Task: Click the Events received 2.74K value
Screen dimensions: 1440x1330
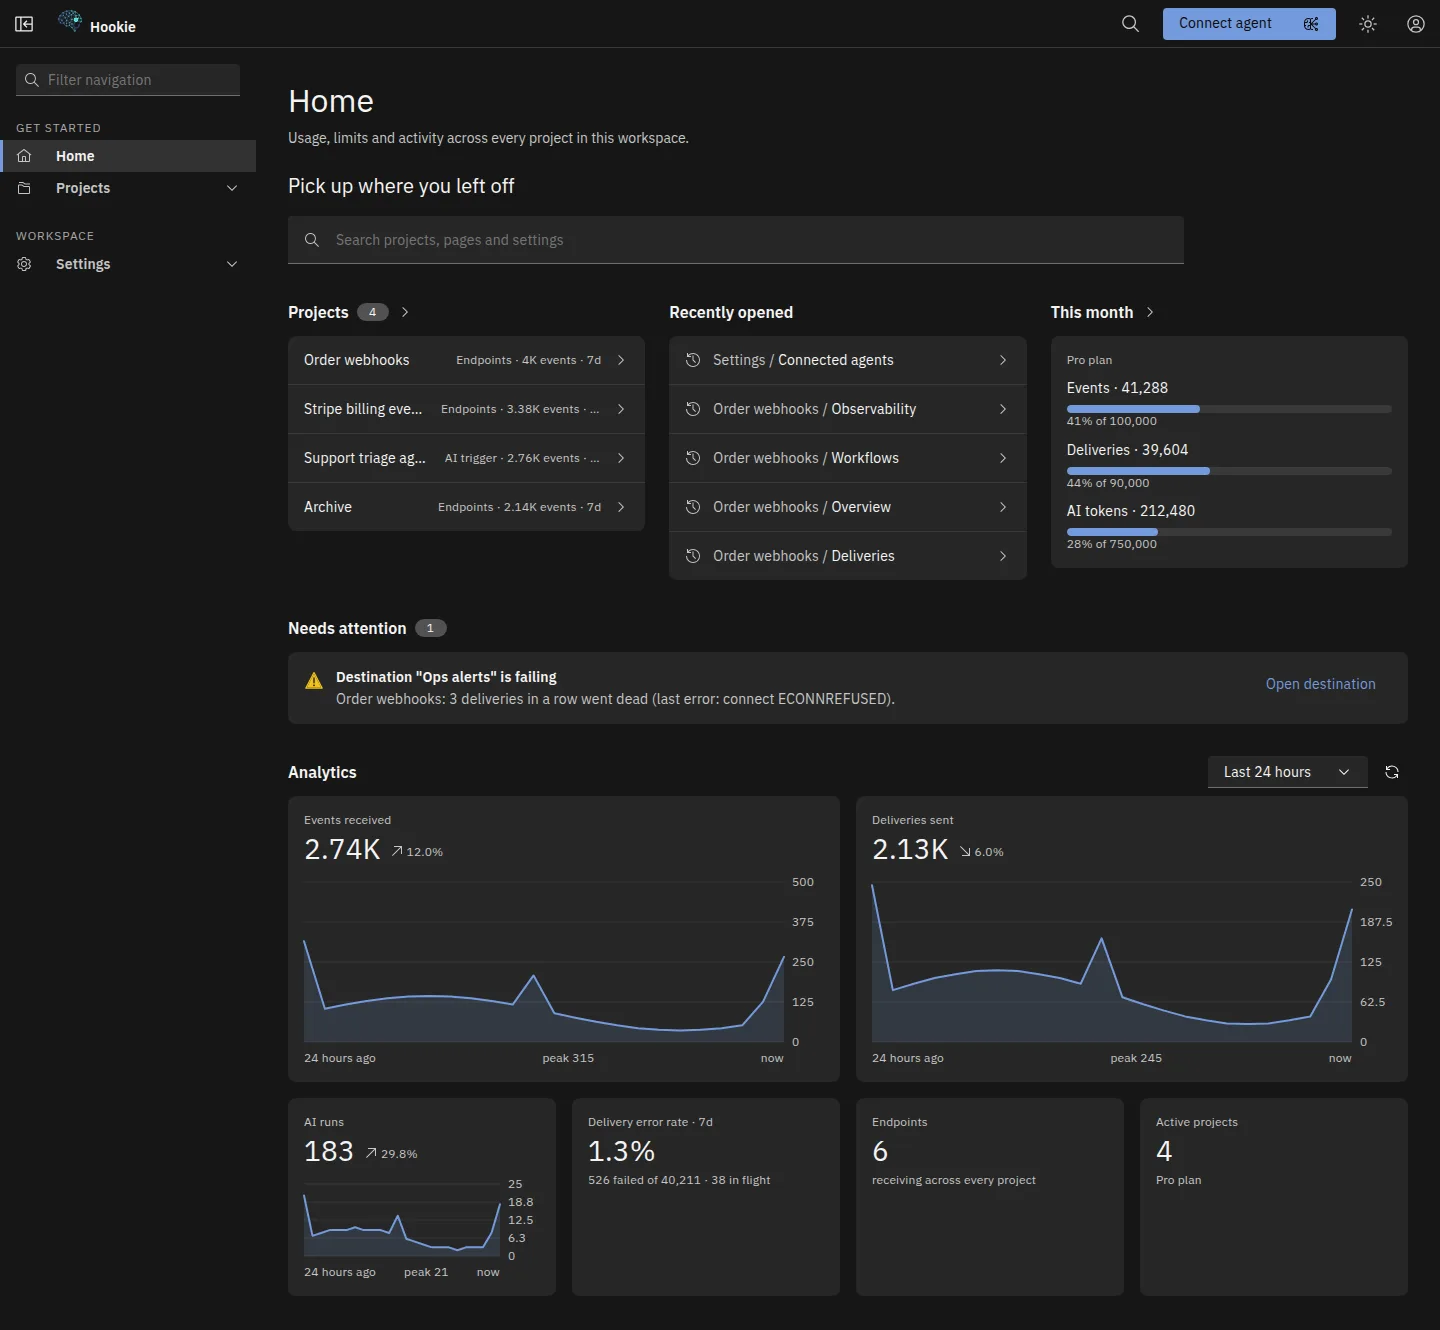Action: (x=342, y=849)
